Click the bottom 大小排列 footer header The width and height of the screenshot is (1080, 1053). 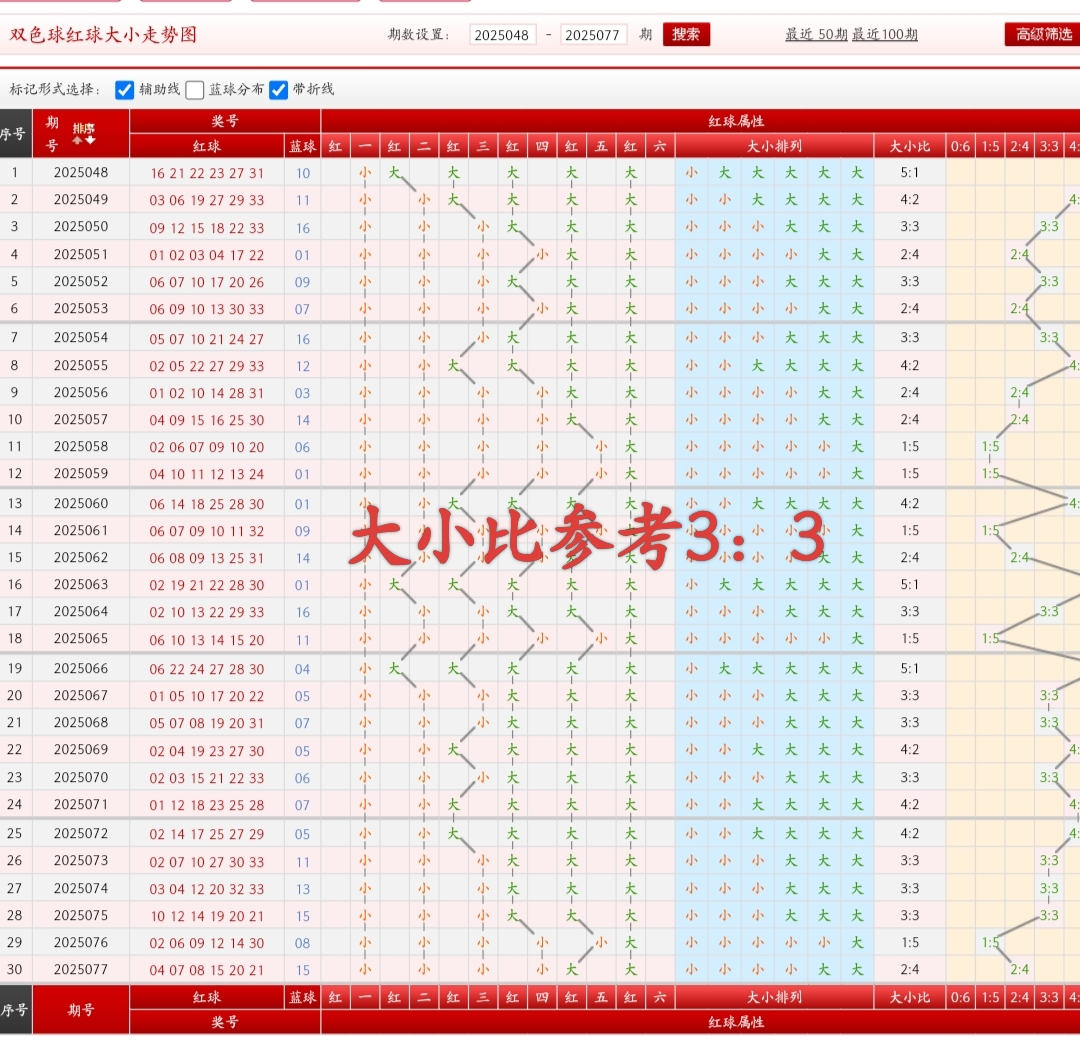774,997
